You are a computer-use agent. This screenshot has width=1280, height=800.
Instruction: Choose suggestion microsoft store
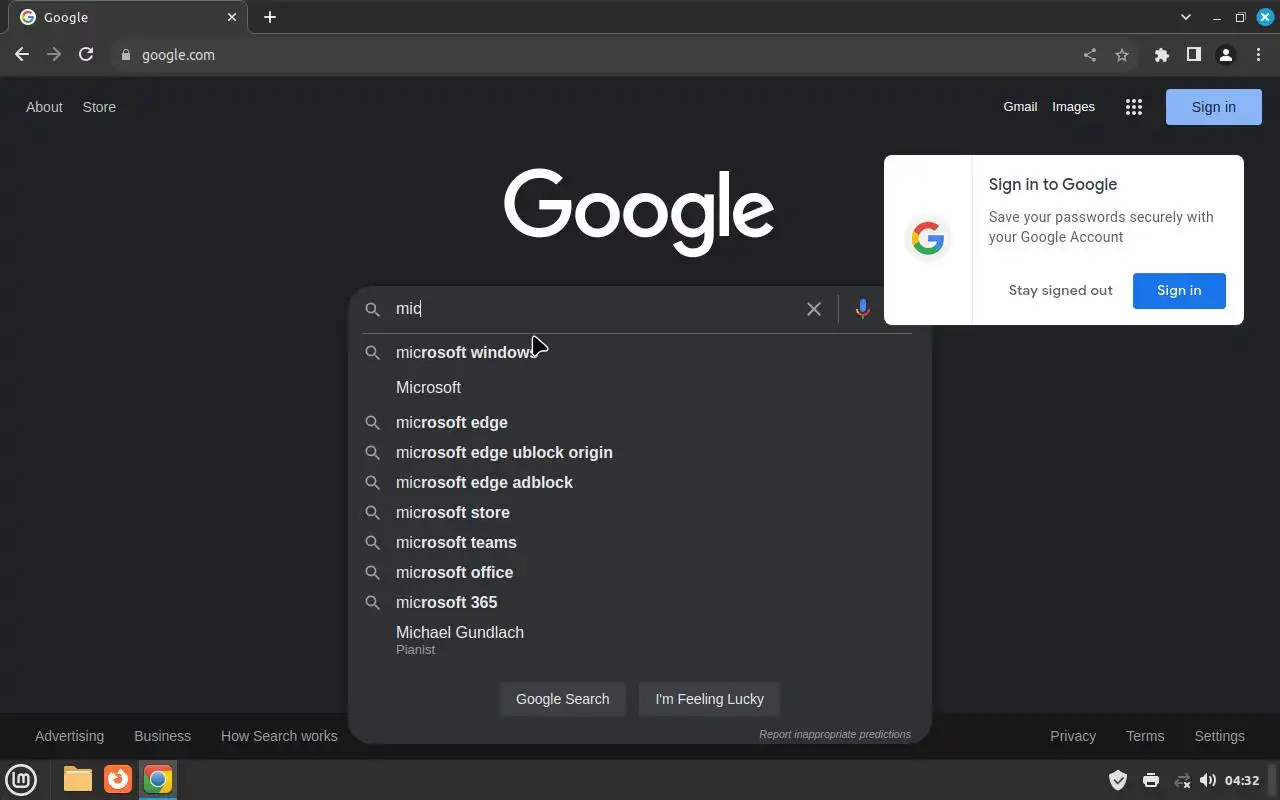pos(640,512)
